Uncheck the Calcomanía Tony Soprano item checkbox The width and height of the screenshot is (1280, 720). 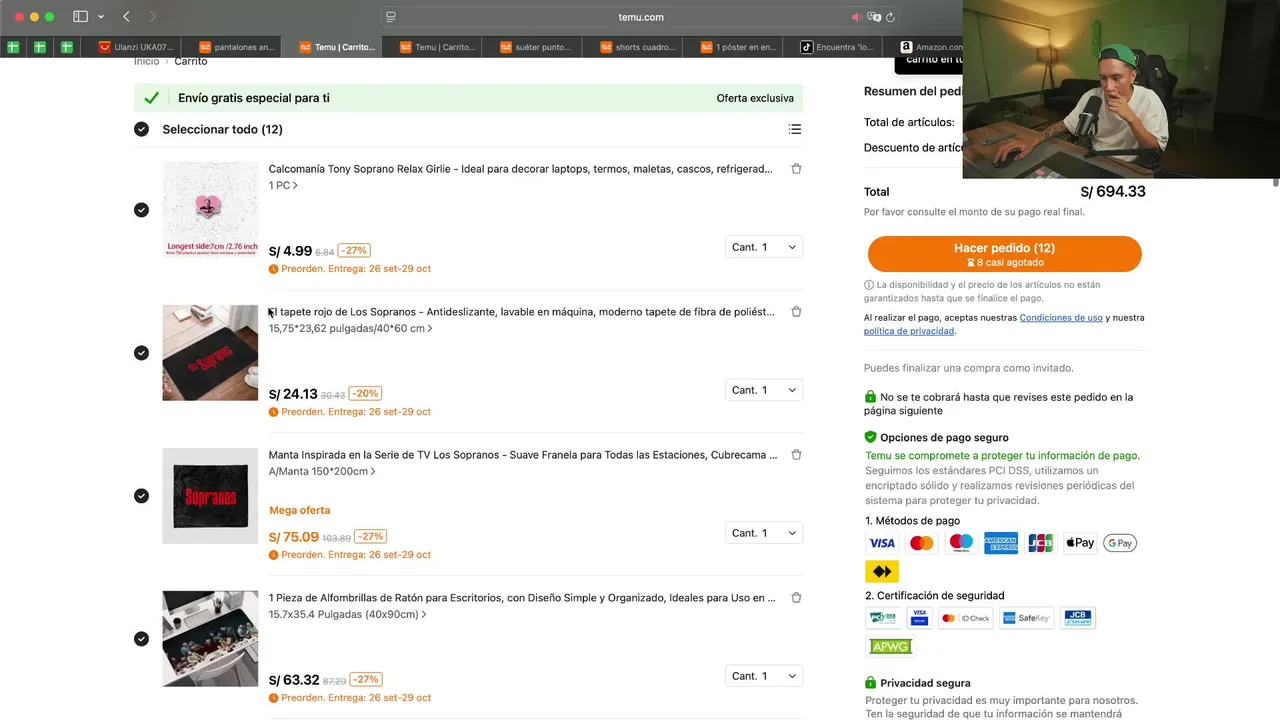tap(141, 210)
